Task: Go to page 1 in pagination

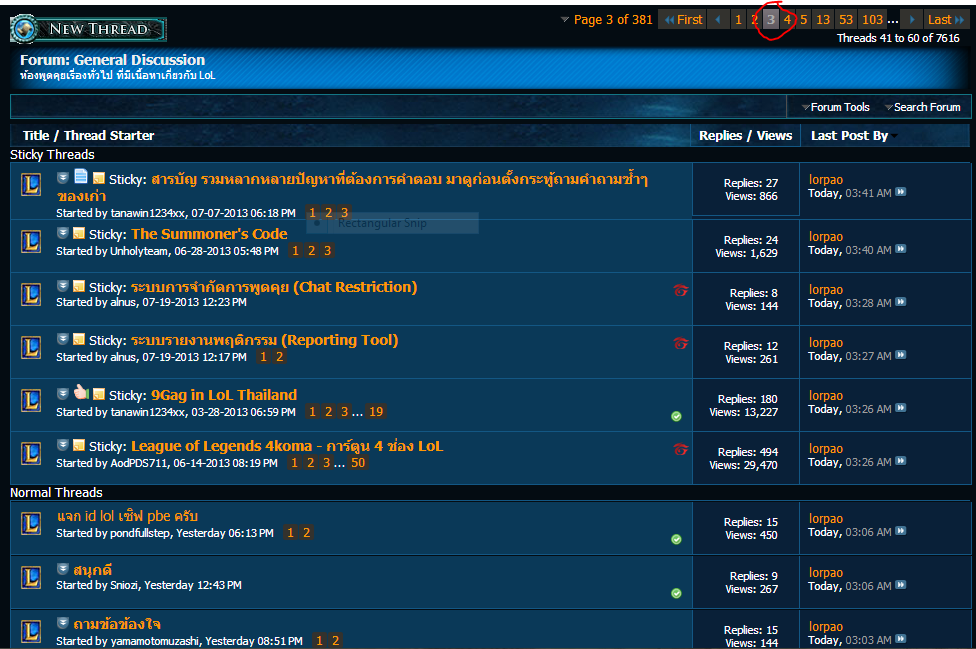Action: (738, 20)
